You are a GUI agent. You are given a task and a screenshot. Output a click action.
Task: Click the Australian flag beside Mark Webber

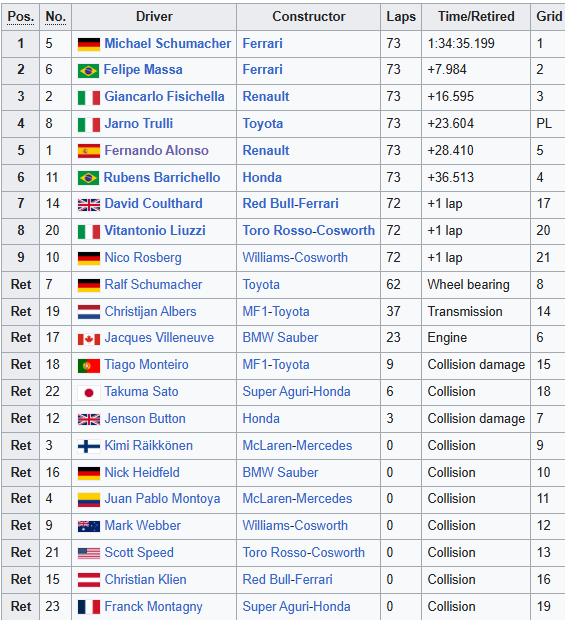click(x=89, y=527)
